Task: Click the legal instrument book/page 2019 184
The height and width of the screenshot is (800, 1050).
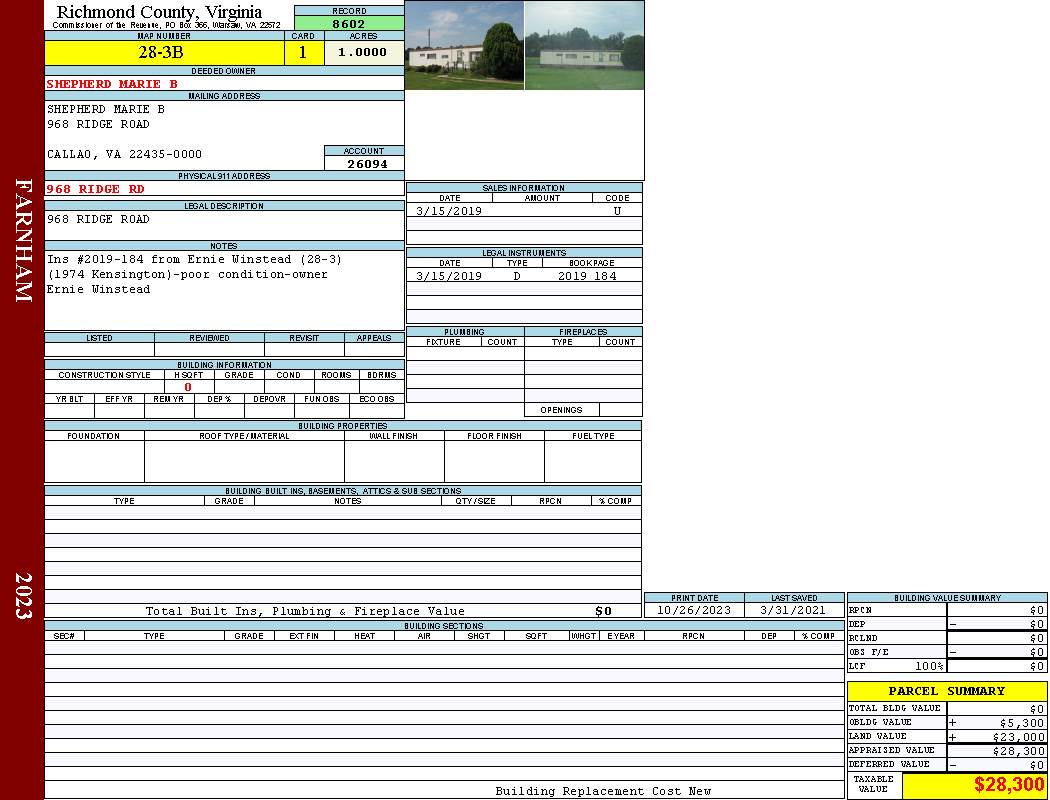Action: (587, 276)
